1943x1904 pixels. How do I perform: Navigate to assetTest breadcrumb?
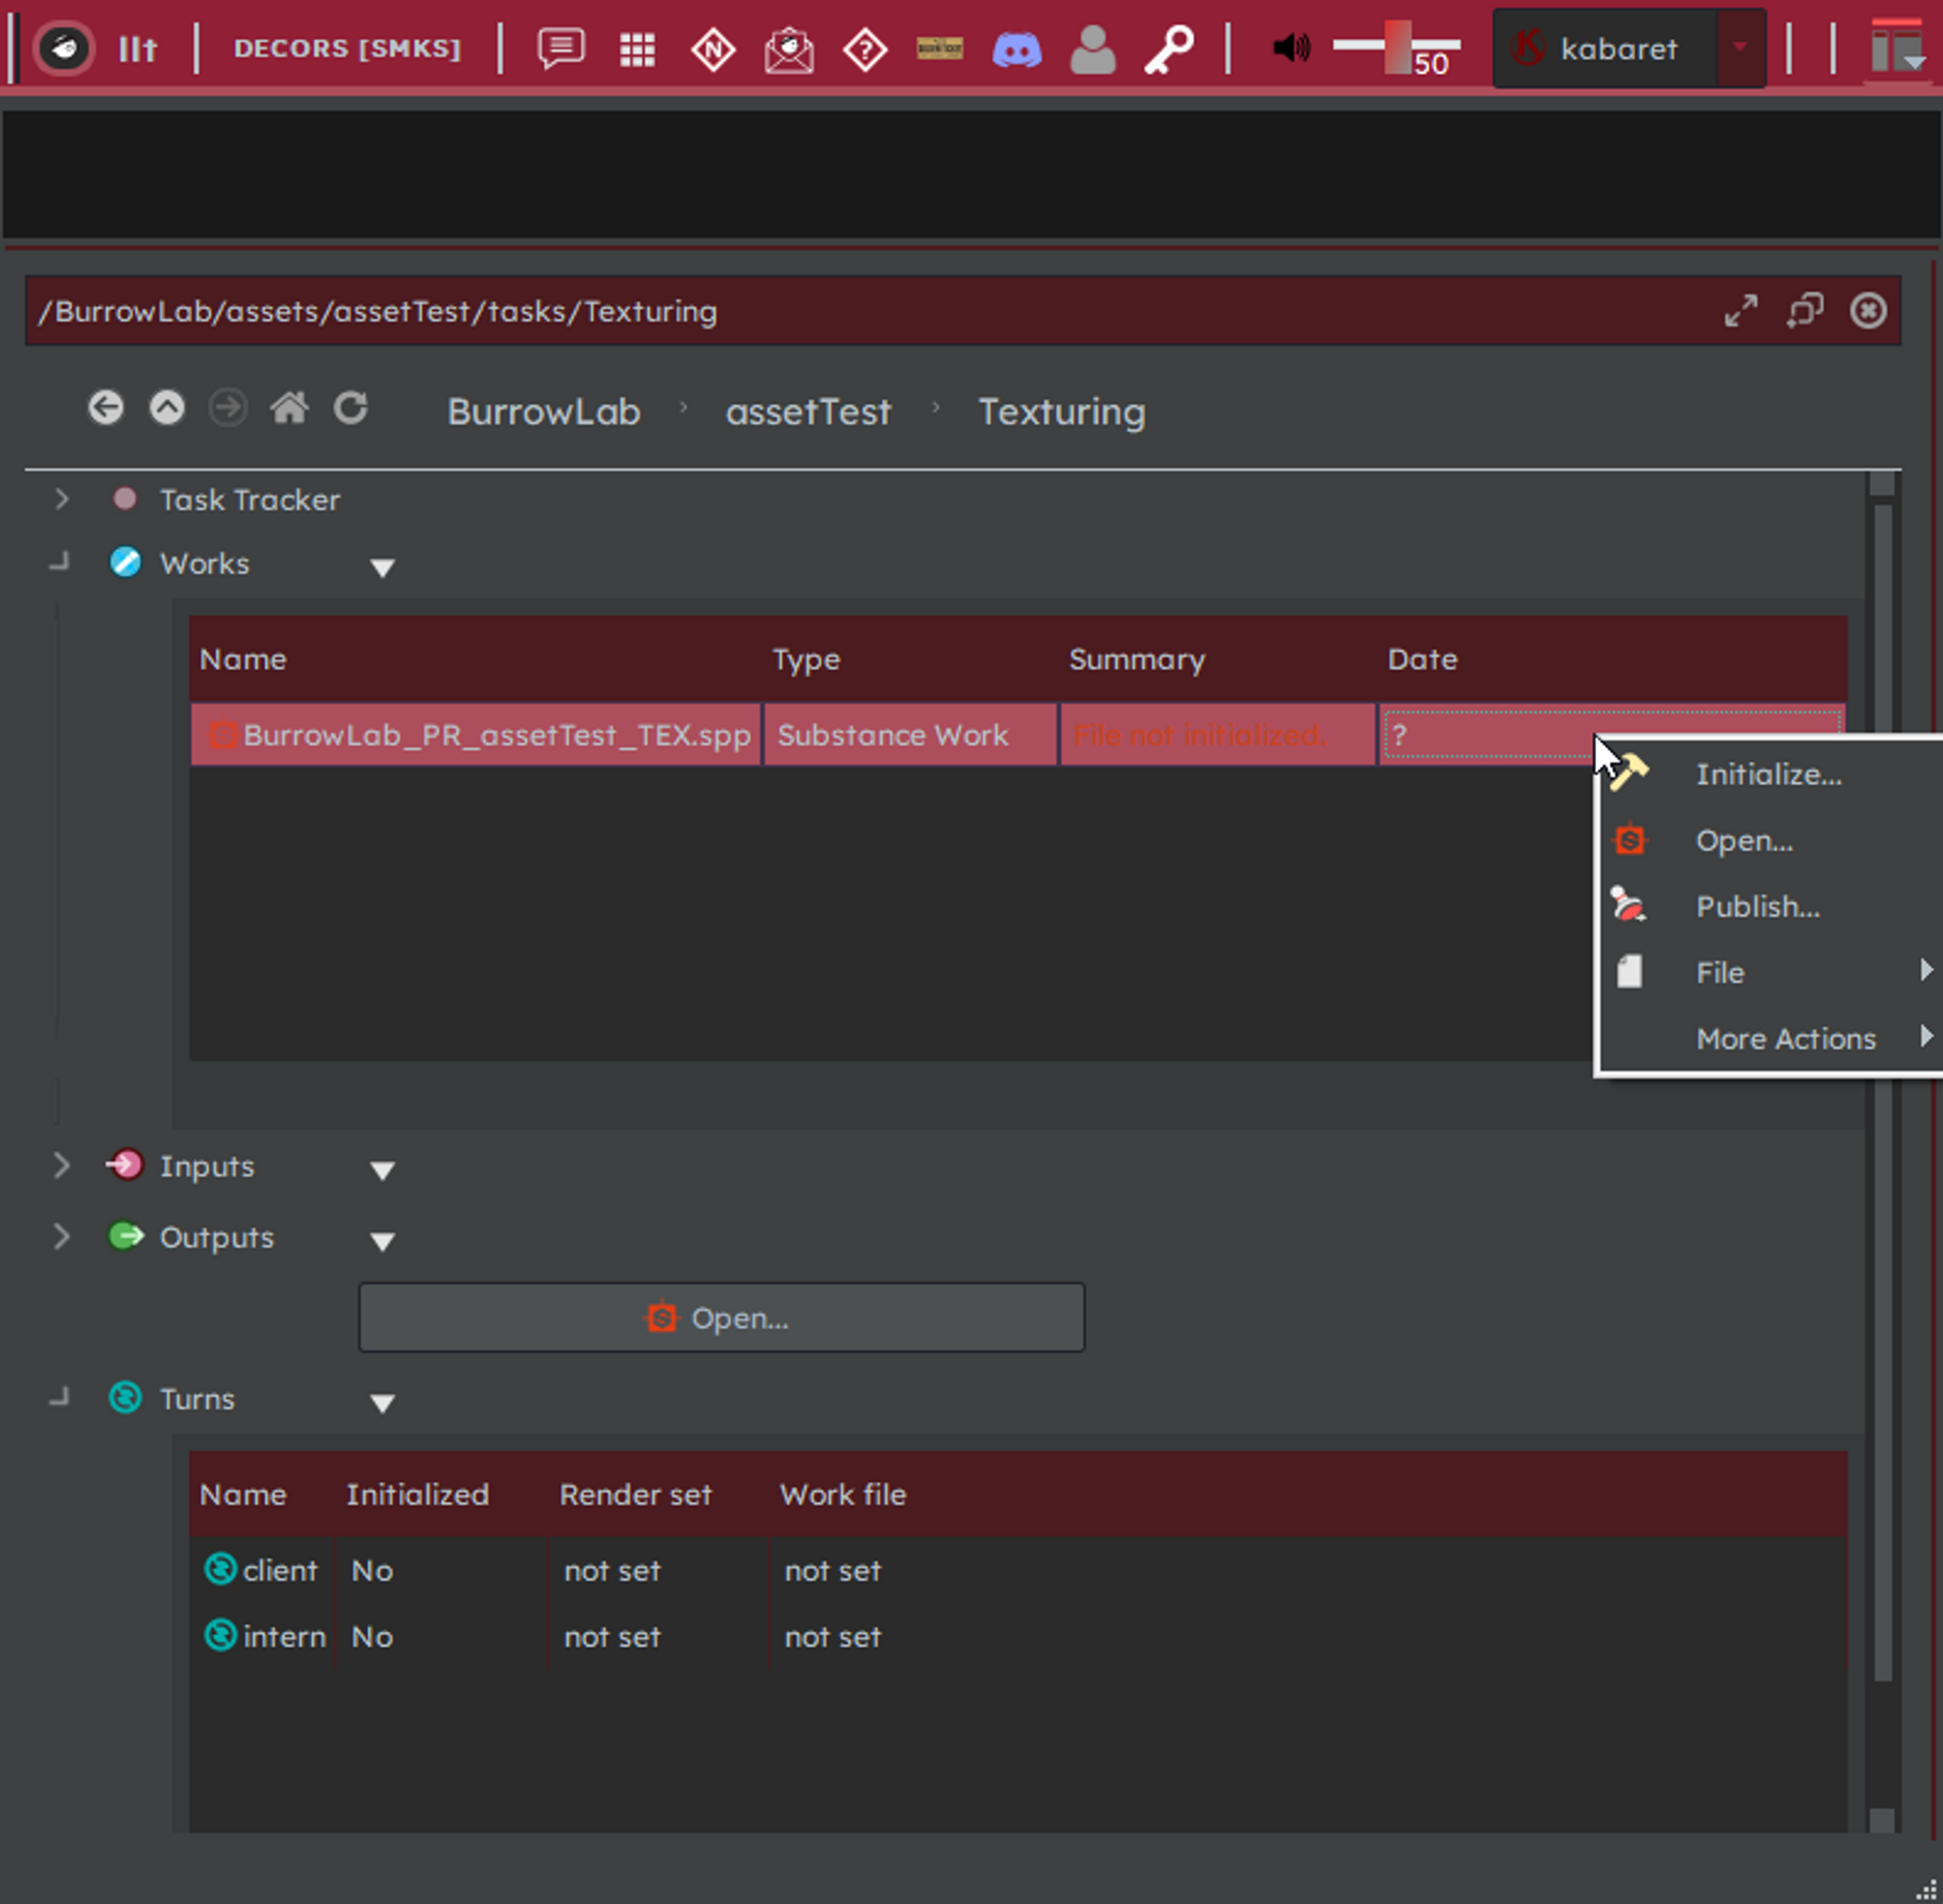coord(808,412)
